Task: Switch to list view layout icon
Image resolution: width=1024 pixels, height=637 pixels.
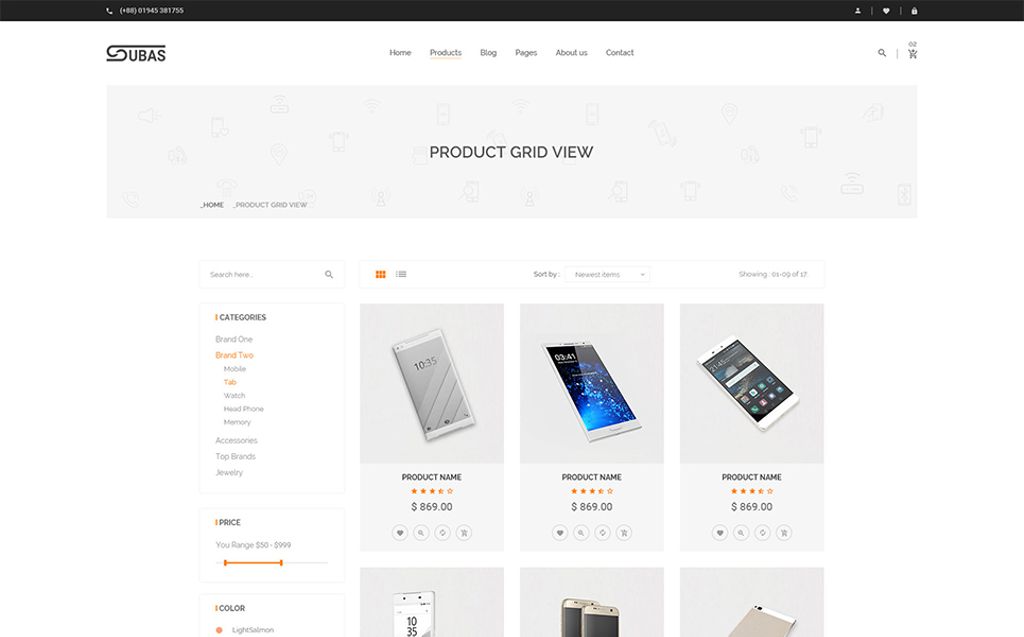Action: (x=401, y=274)
